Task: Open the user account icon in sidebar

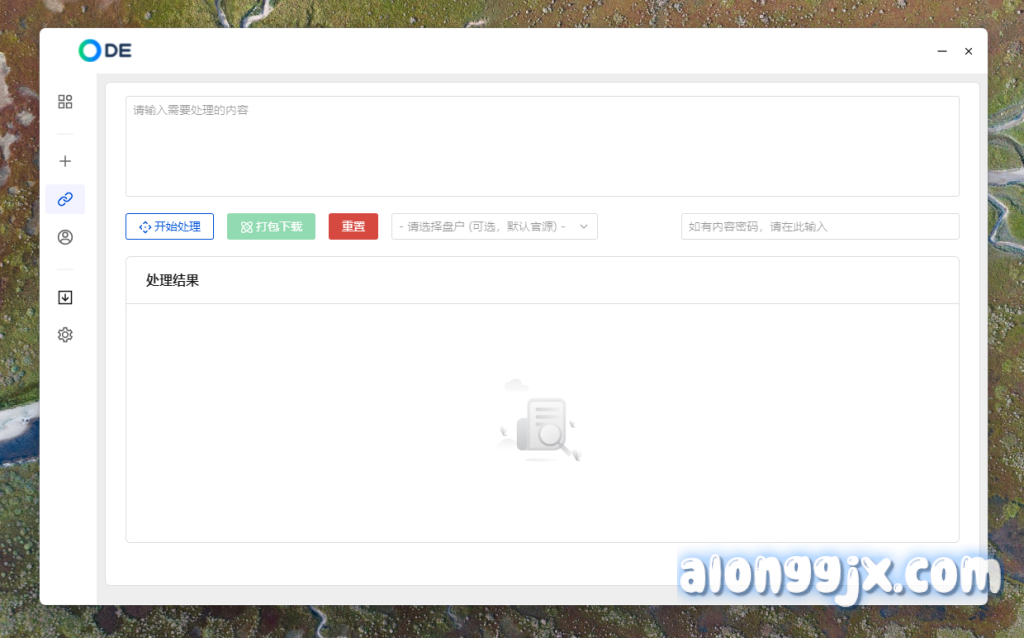Action: click(65, 237)
